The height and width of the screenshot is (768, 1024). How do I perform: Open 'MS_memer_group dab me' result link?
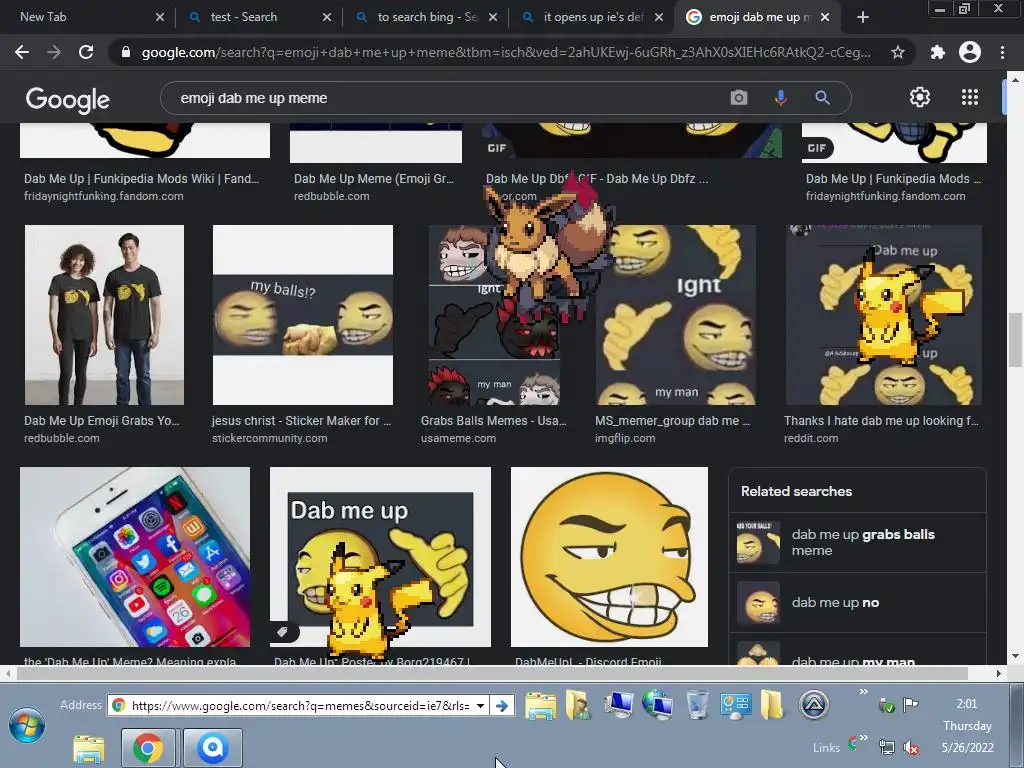coord(673,421)
